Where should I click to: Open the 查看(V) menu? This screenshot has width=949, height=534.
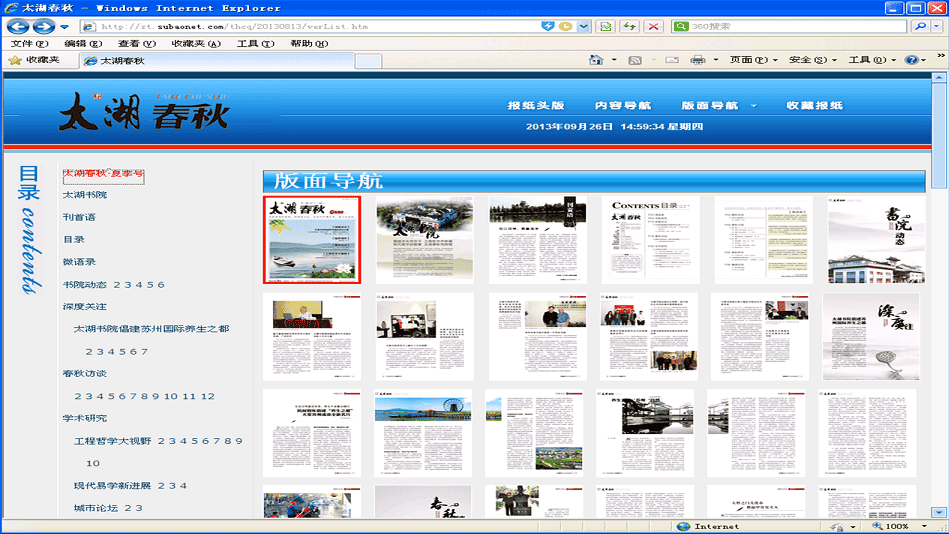[x=137, y=44]
